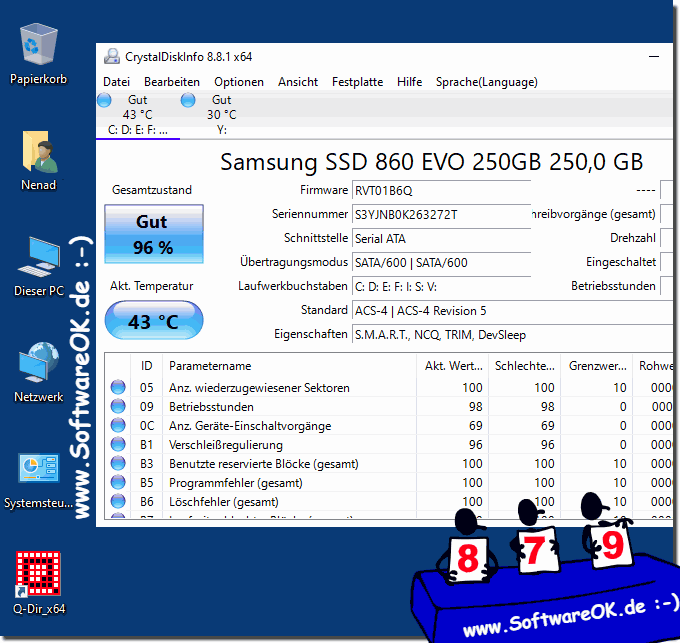Click the Akt. Temperatur label

pyautogui.click(x=151, y=286)
